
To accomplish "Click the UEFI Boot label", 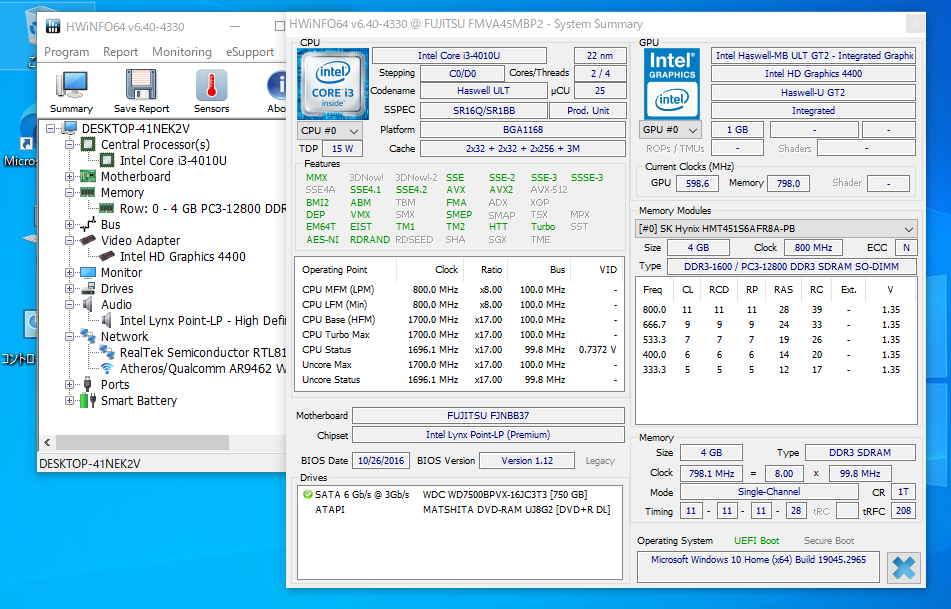I will point(756,540).
